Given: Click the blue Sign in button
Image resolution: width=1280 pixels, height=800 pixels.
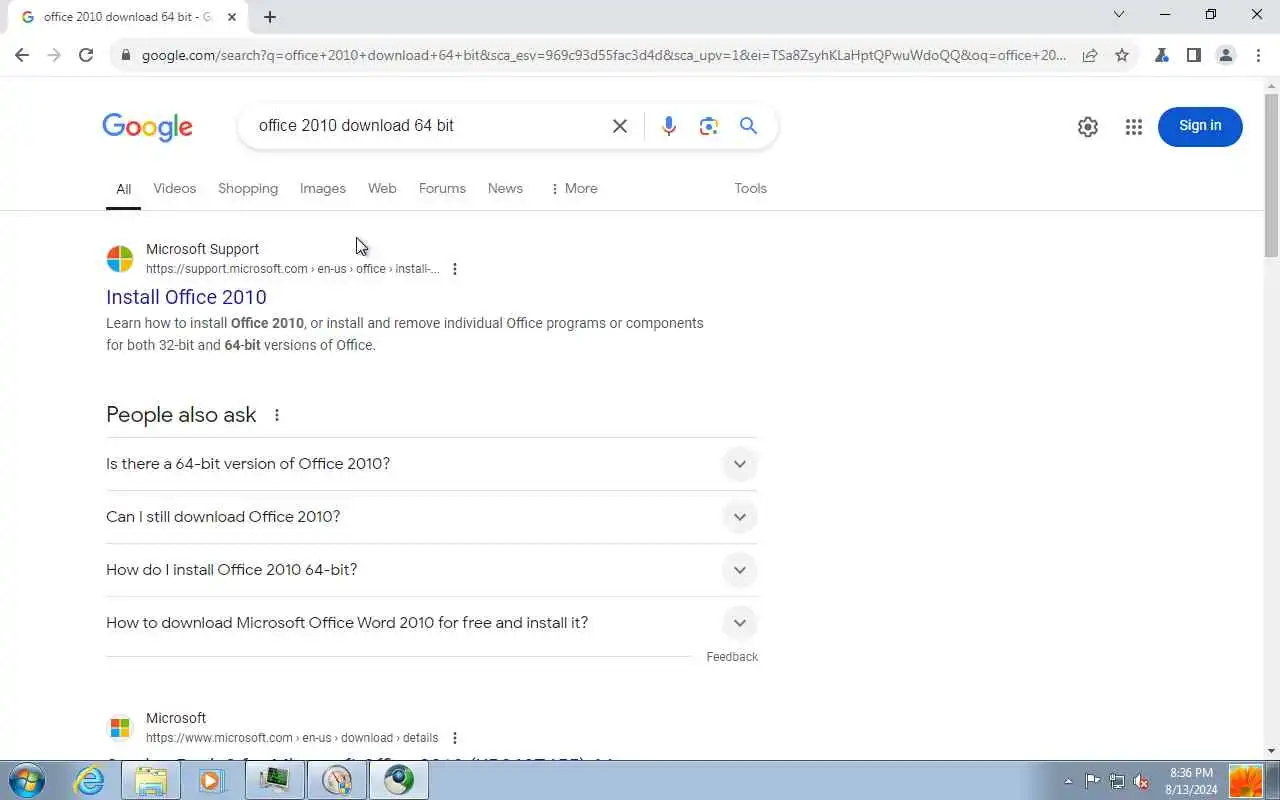Looking at the screenshot, I should pos(1200,126).
